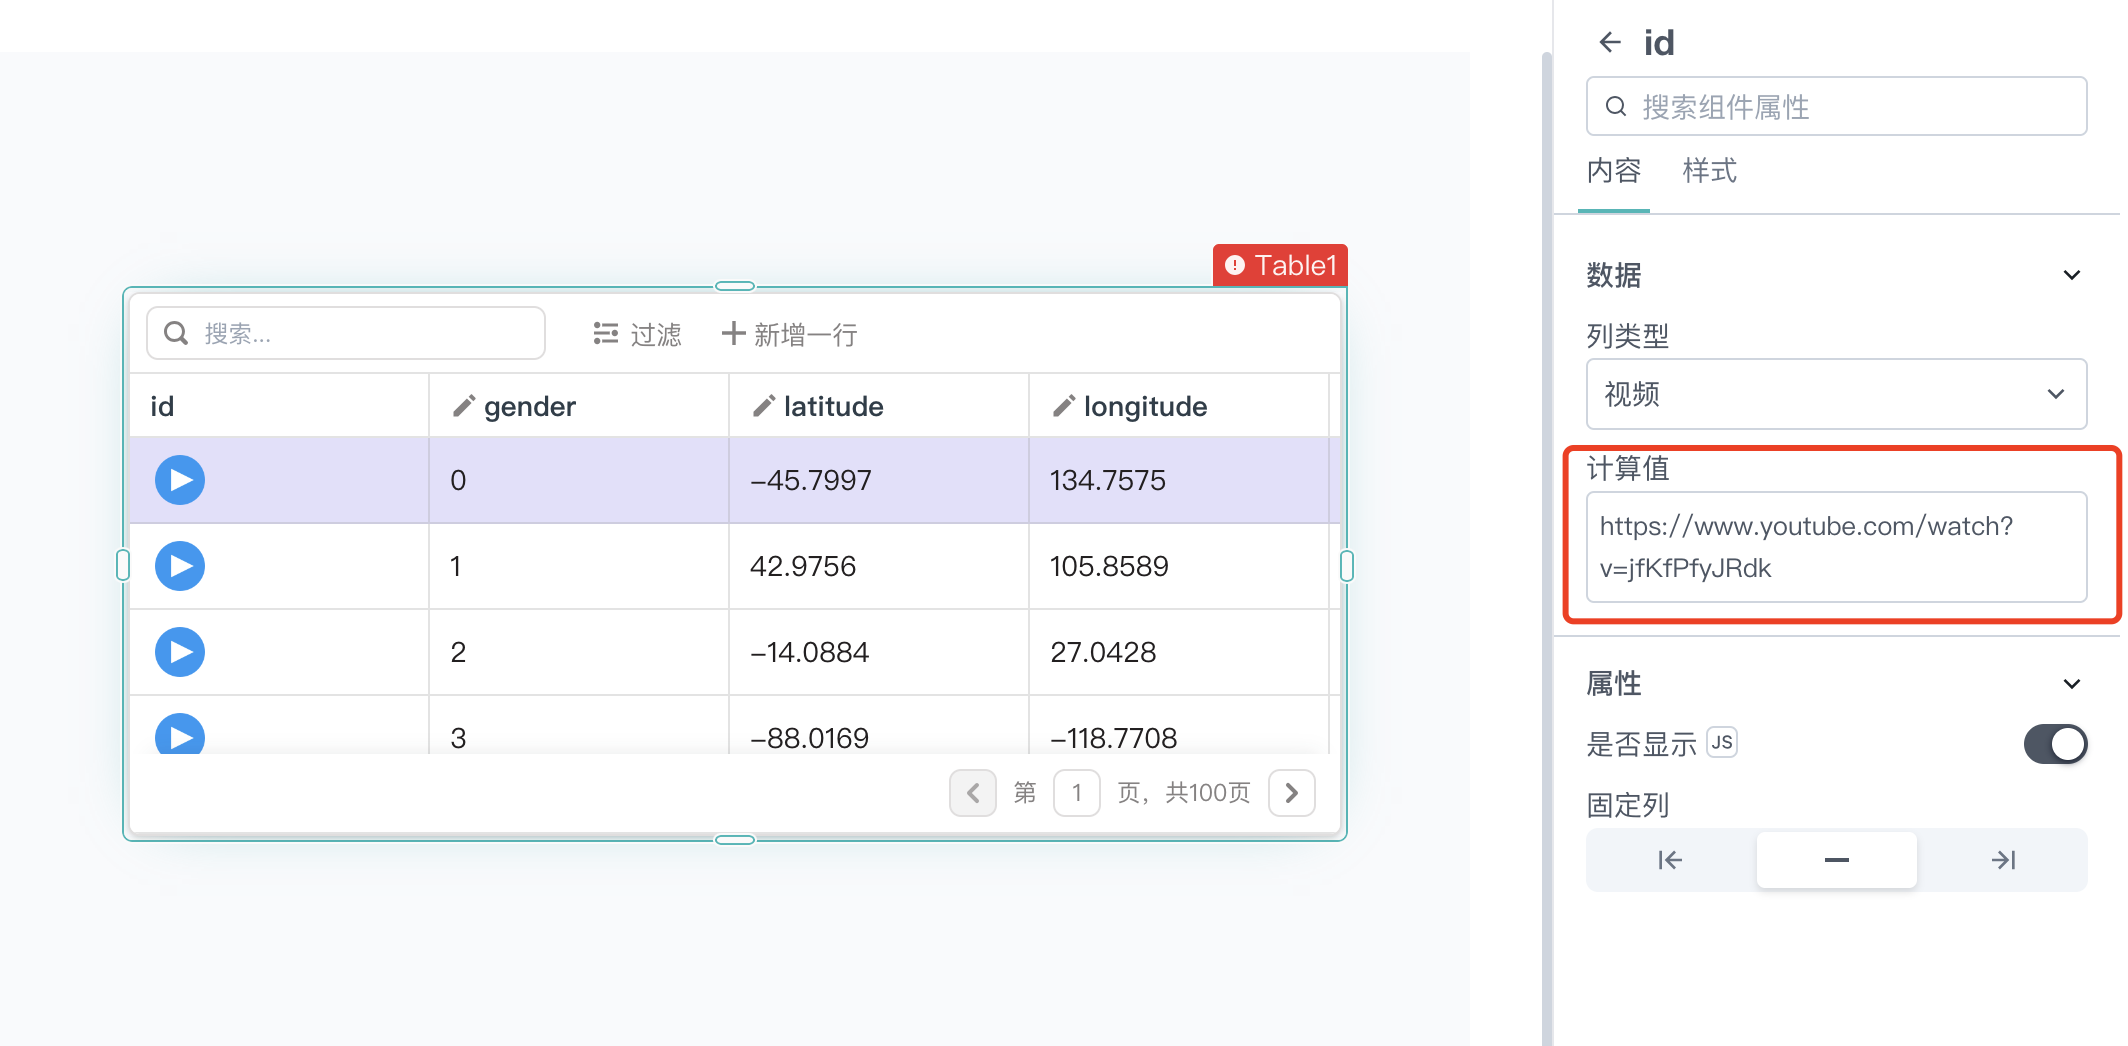This screenshot has height=1046, width=2128.
Task: Click the table's right resize handle
Action: point(1347,566)
